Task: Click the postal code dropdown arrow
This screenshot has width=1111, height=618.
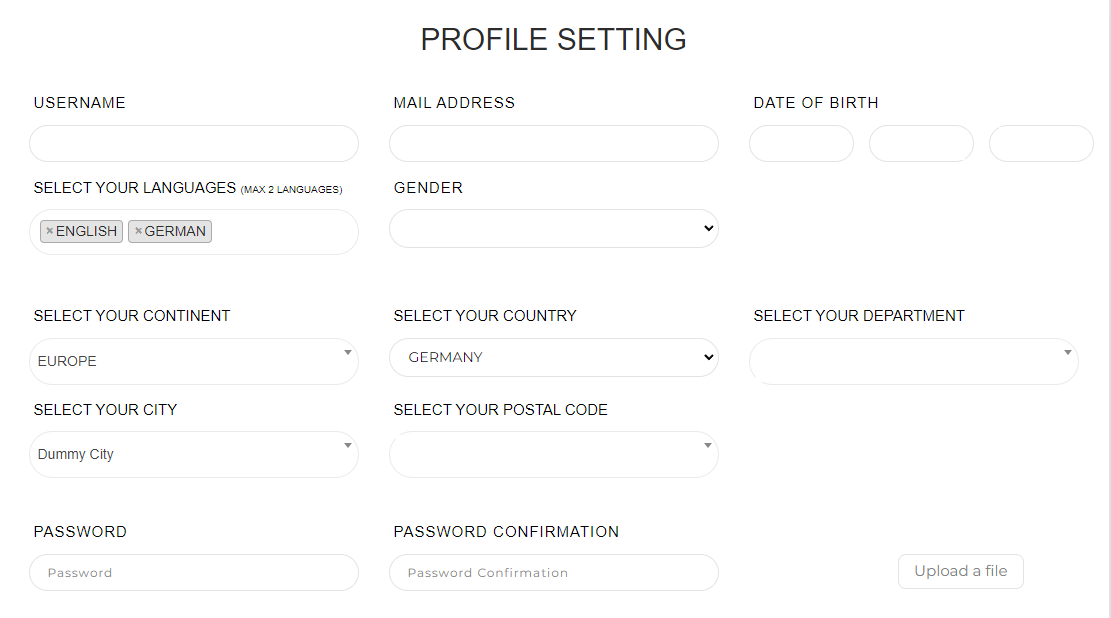Action: (x=708, y=445)
